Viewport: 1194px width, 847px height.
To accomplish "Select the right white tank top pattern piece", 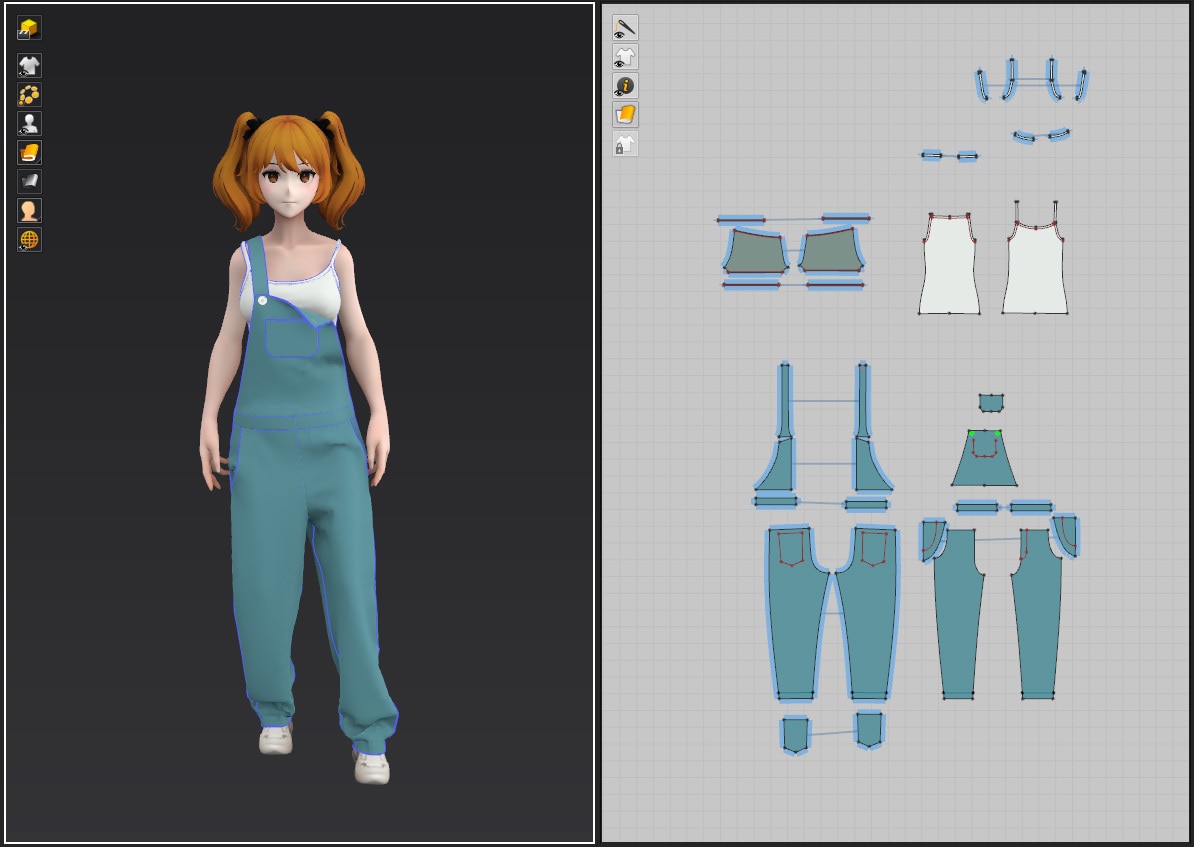I will (x=1034, y=270).
